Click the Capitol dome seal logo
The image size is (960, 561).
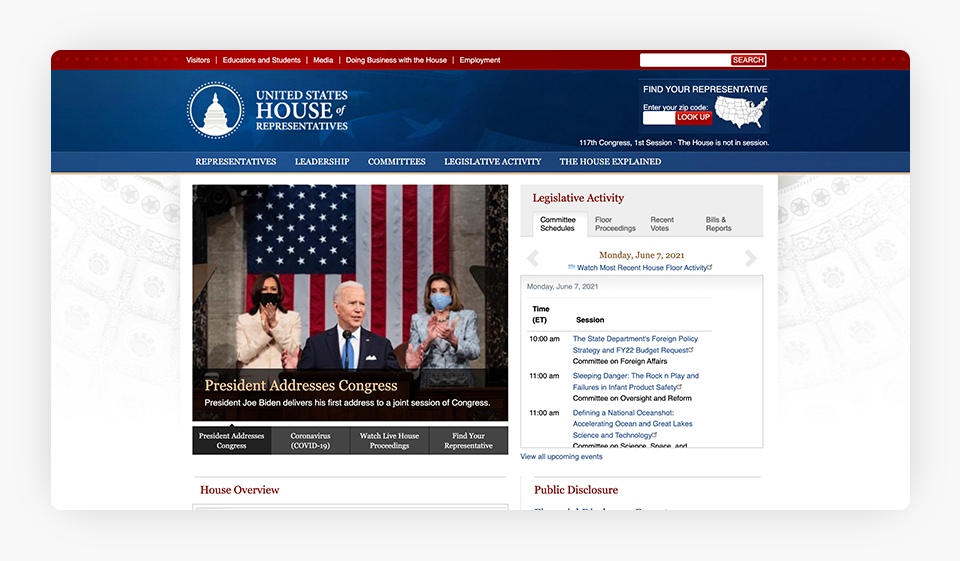[x=215, y=110]
